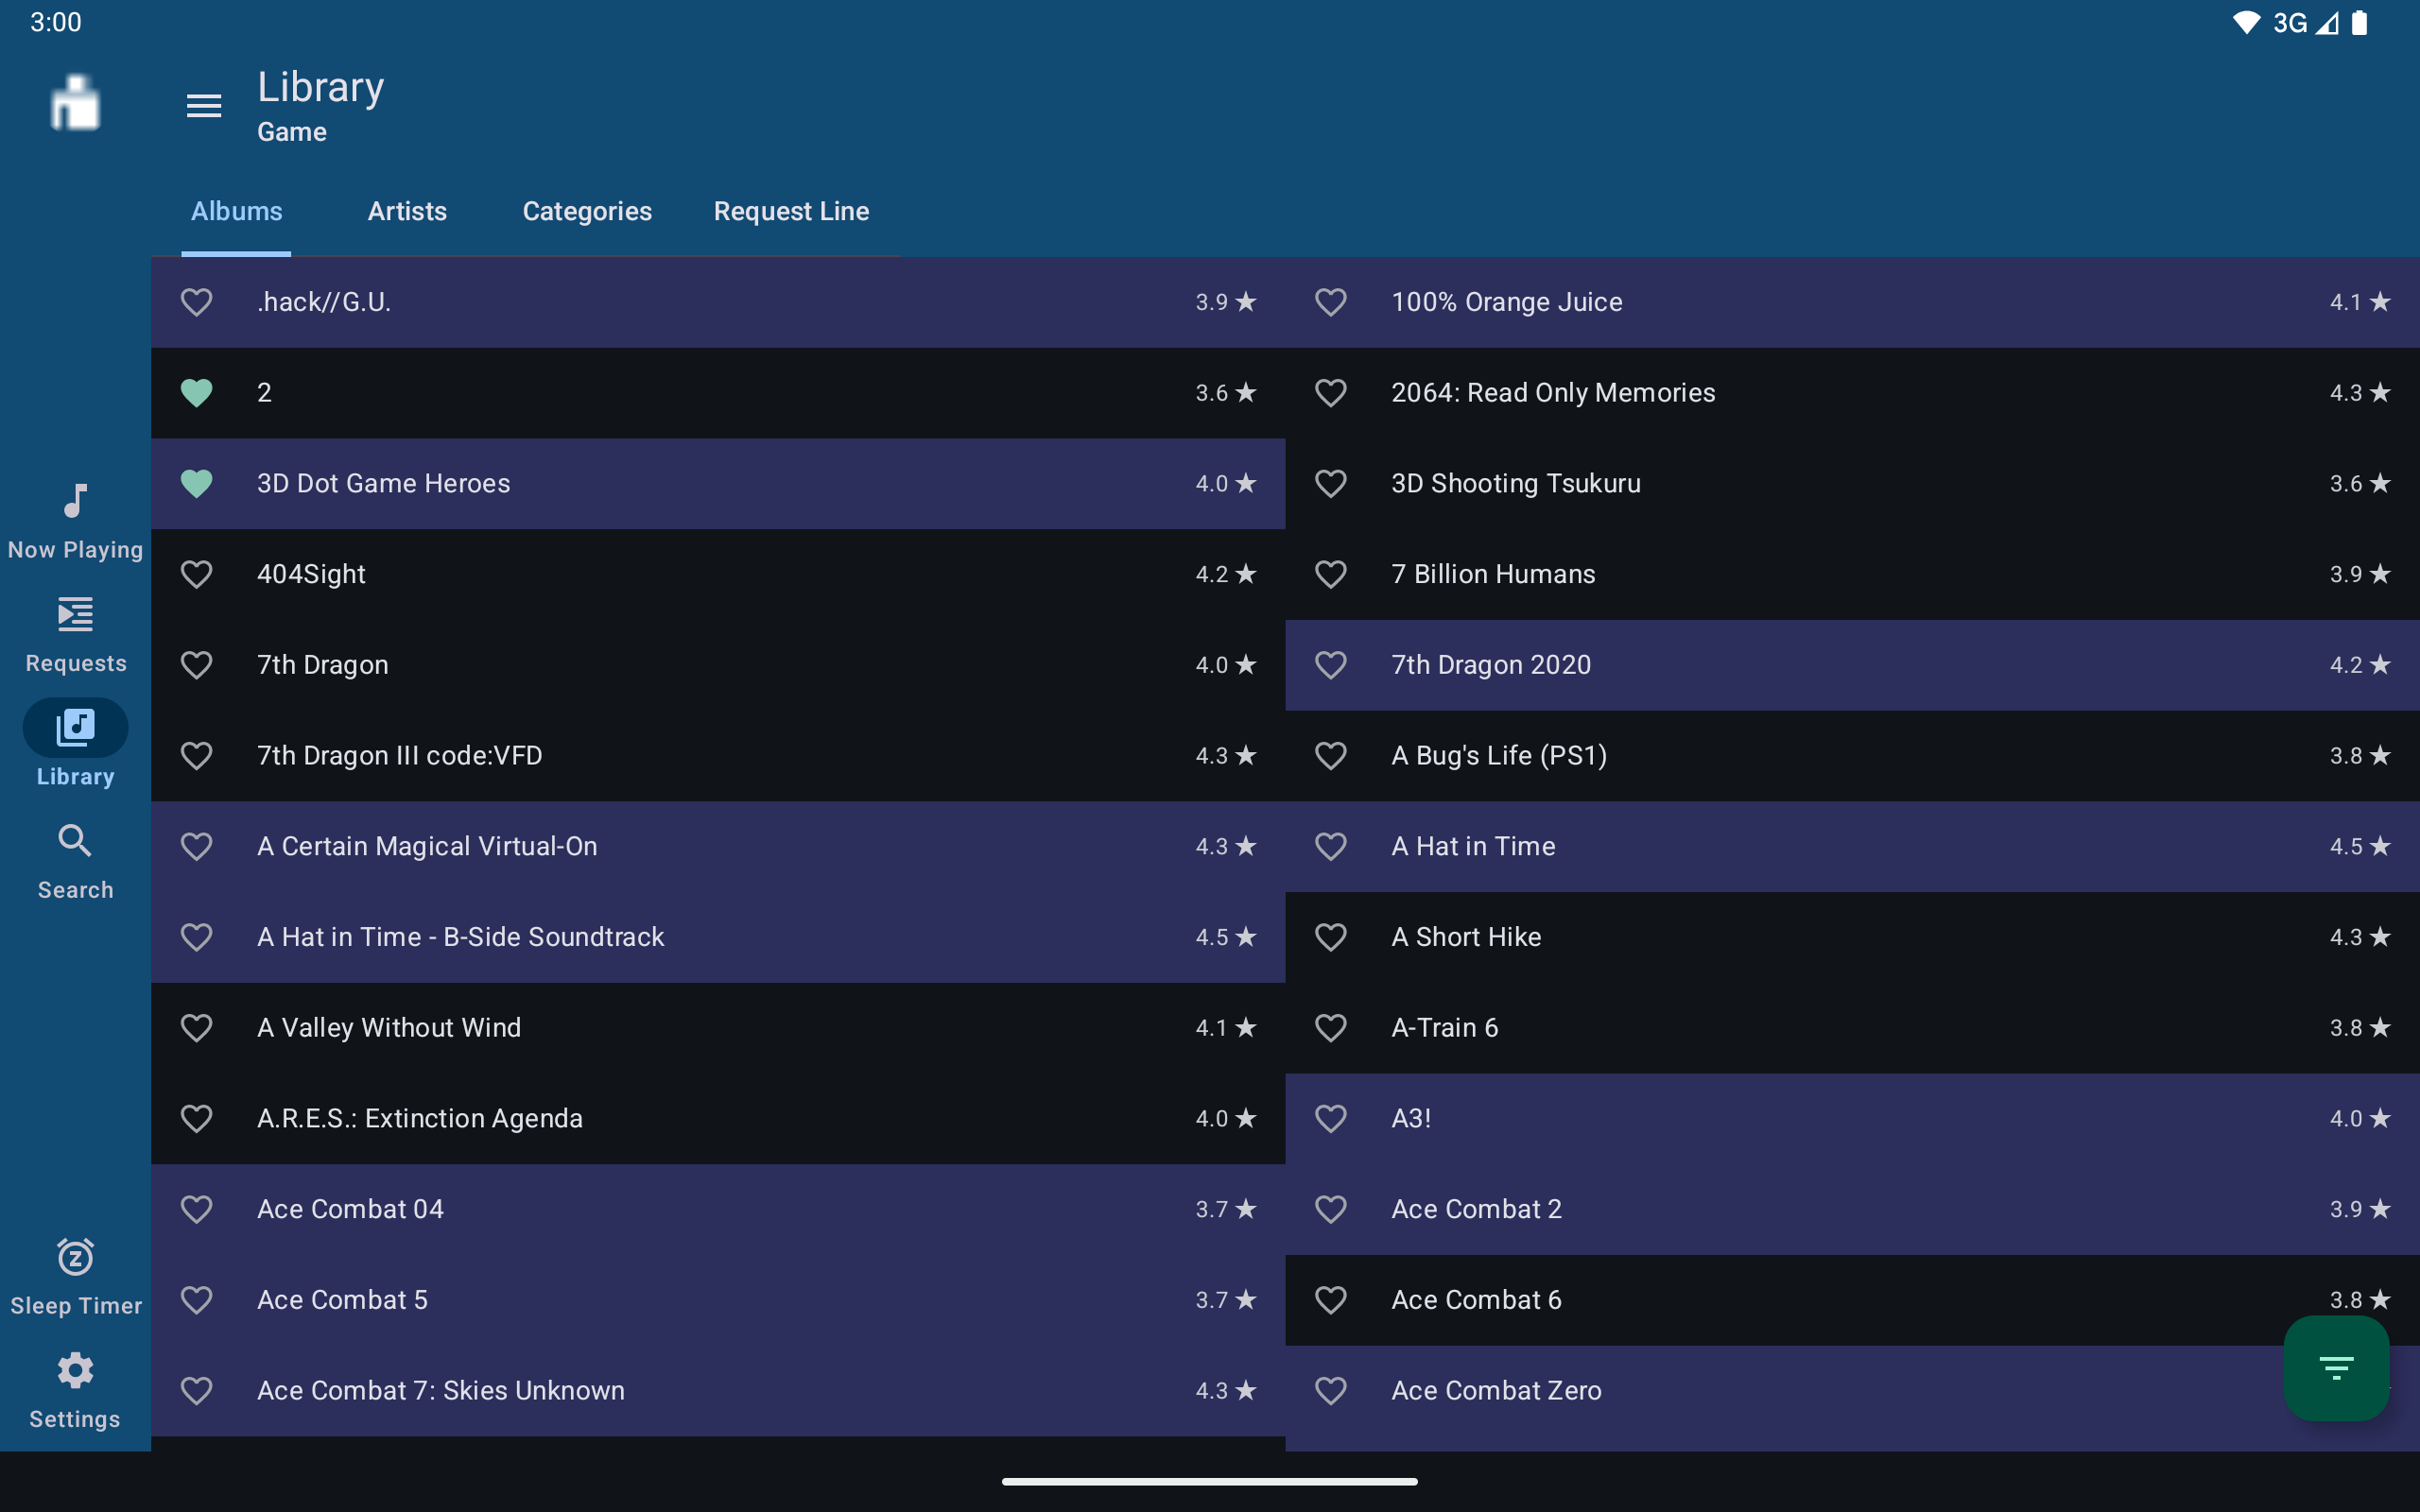This screenshot has height=1512, width=2420.
Task: Favorite 3D Shooting Tsukuru
Action: (x=1330, y=484)
